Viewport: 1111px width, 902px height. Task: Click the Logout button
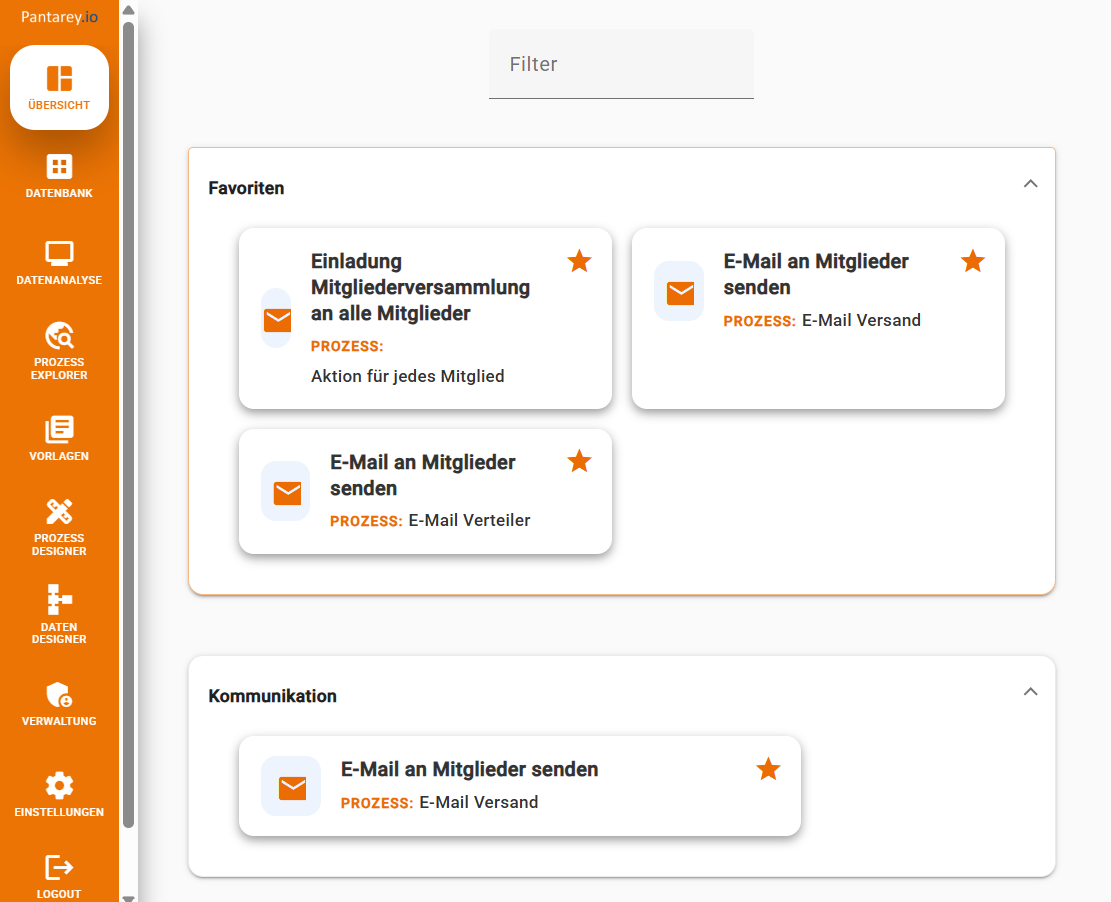(x=58, y=870)
